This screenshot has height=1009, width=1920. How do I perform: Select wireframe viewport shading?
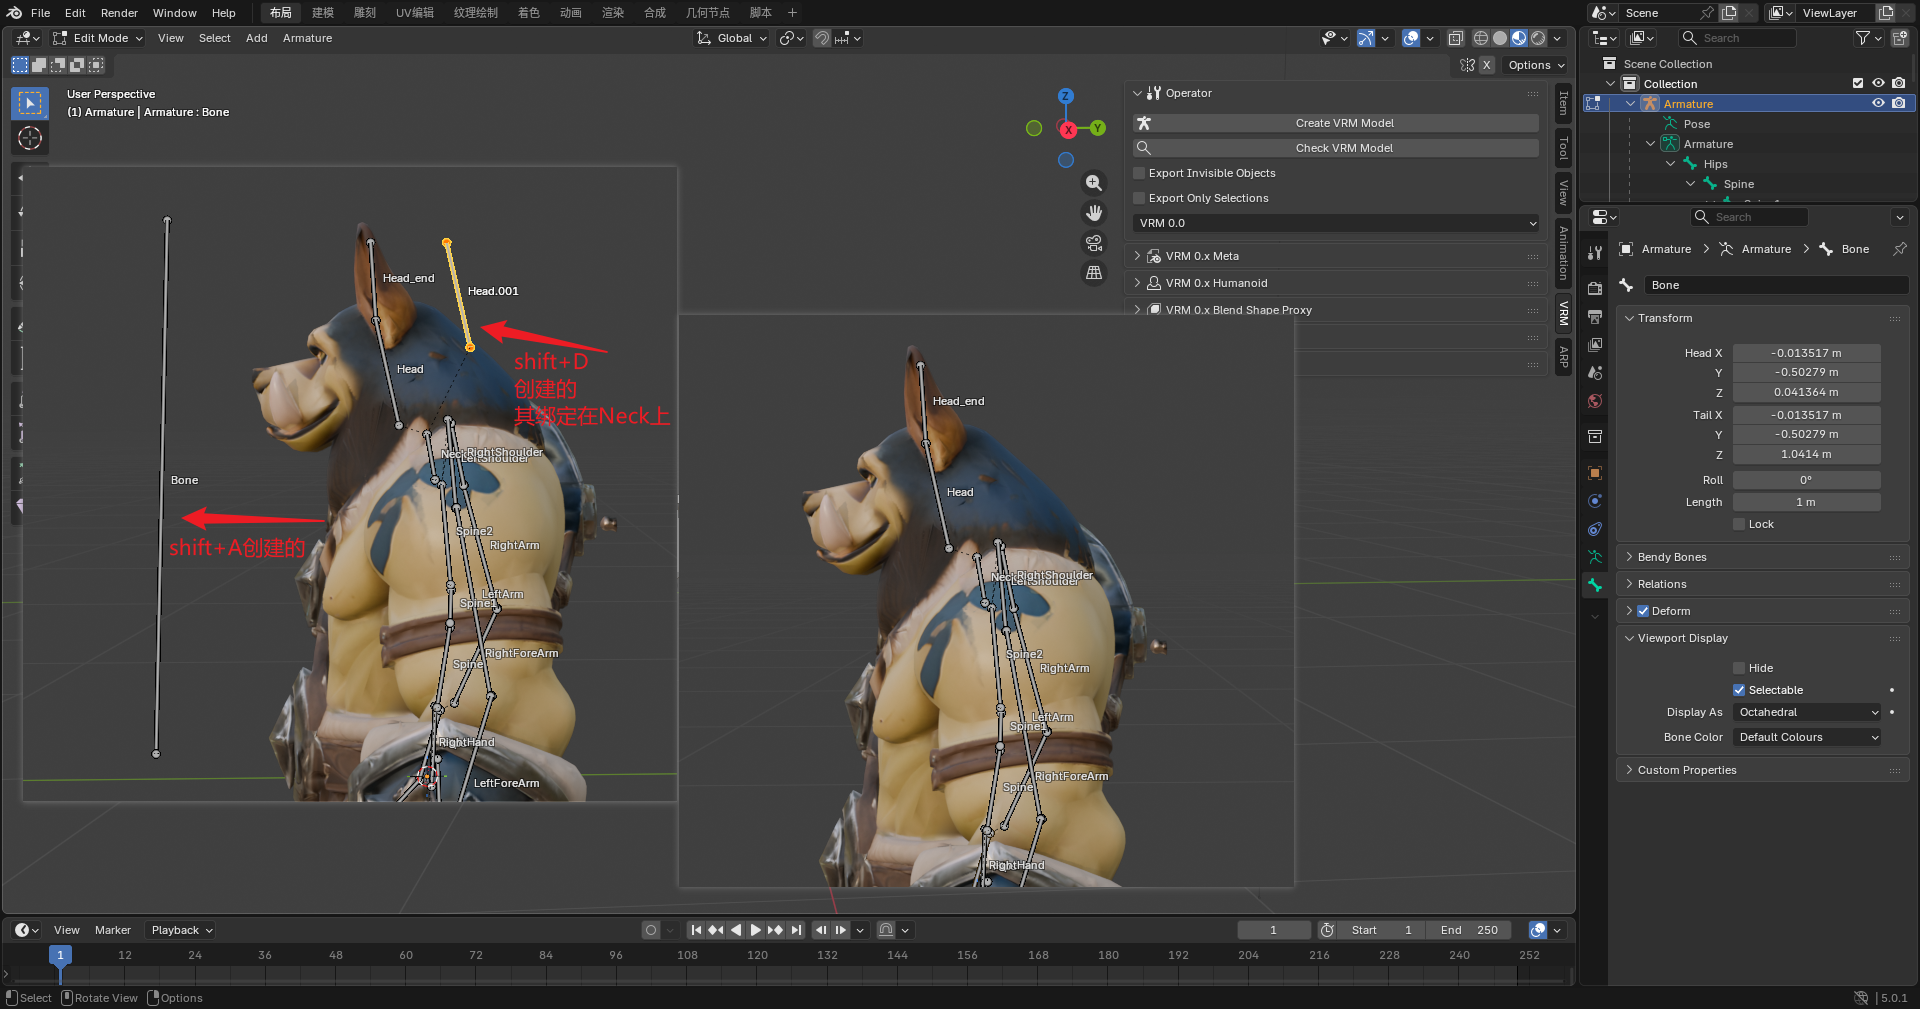click(x=1481, y=38)
